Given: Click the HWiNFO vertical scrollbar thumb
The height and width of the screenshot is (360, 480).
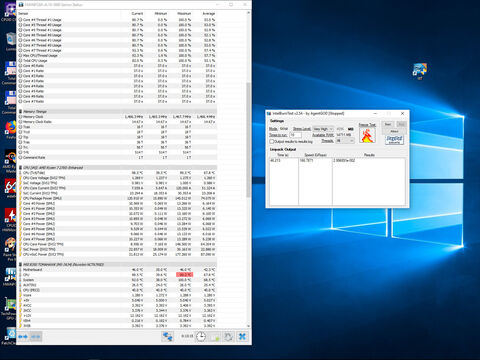Looking at the screenshot, I should click(x=248, y=140).
